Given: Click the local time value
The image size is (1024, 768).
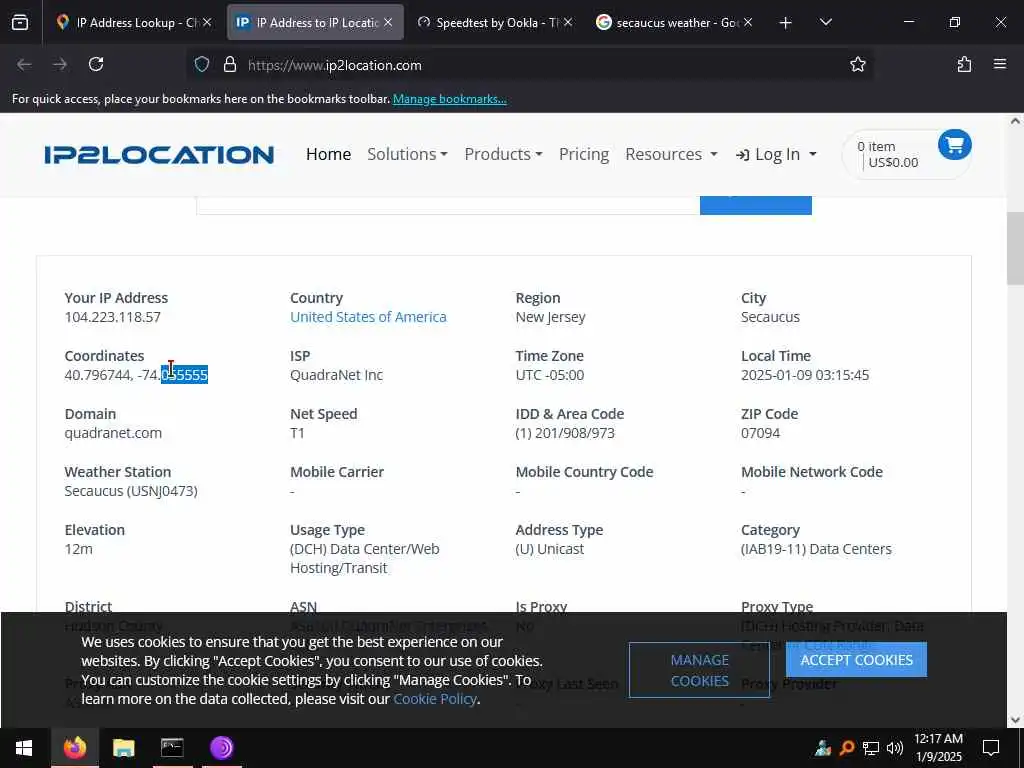Looking at the screenshot, I should [805, 376].
